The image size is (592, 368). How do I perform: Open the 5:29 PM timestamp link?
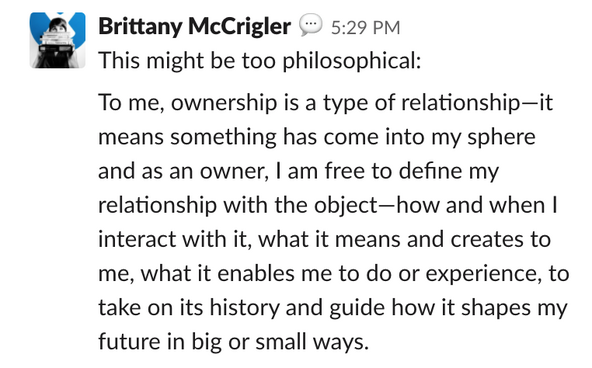pyautogui.click(x=365, y=28)
